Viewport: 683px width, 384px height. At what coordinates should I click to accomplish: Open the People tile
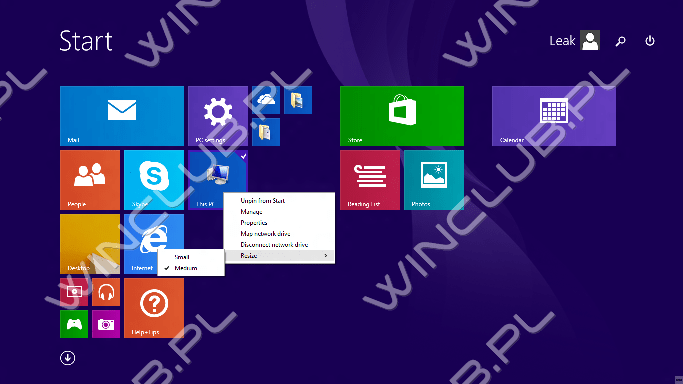90,180
